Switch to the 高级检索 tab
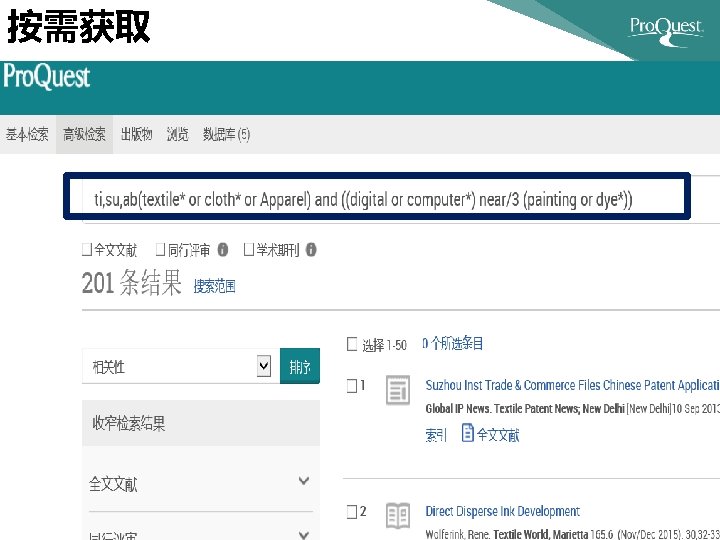 tap(84, 135)
